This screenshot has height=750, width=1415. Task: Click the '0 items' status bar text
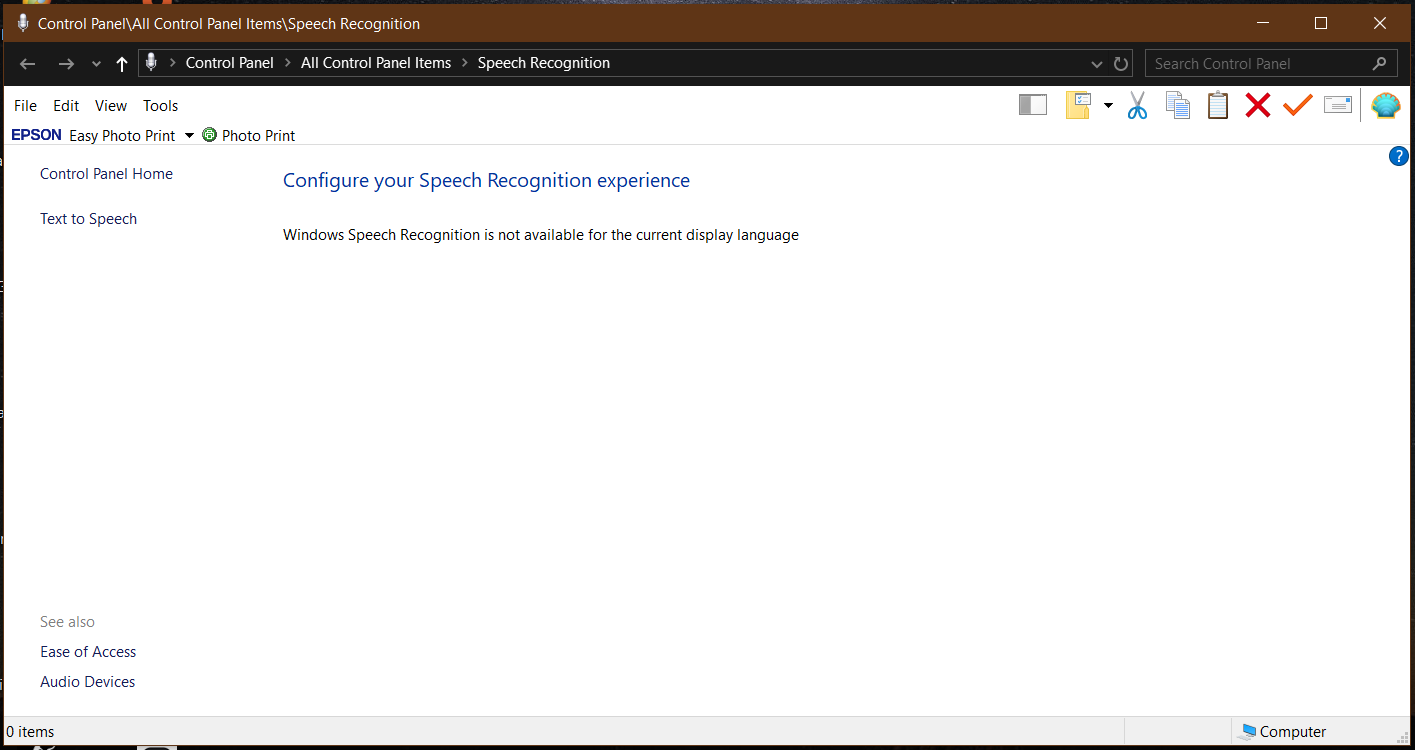tap(30, 732)
